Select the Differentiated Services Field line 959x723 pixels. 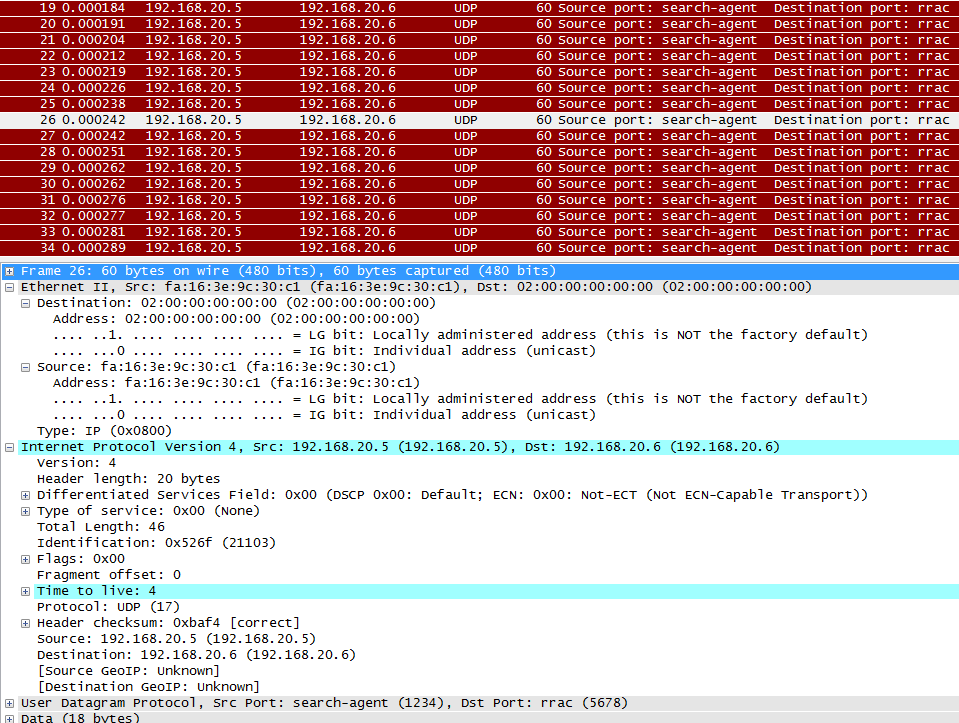[453, 495]
